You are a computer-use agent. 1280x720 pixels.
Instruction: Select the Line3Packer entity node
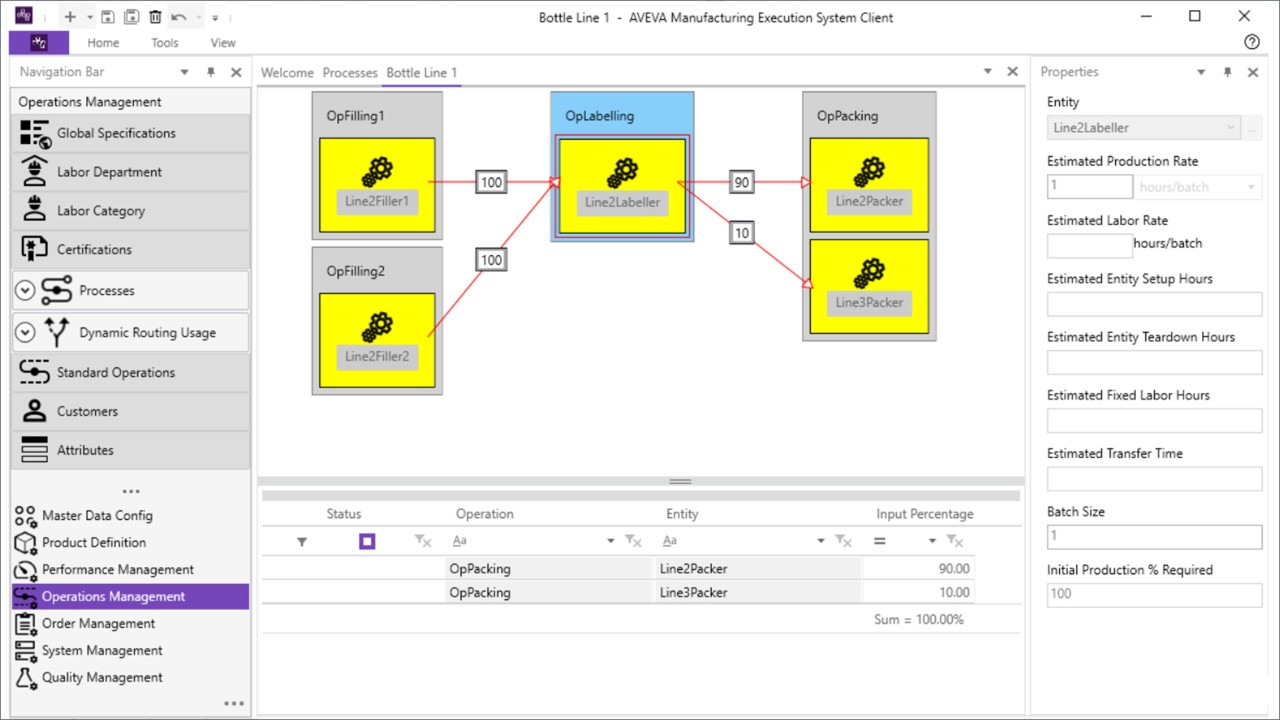(x=869, y=286)
